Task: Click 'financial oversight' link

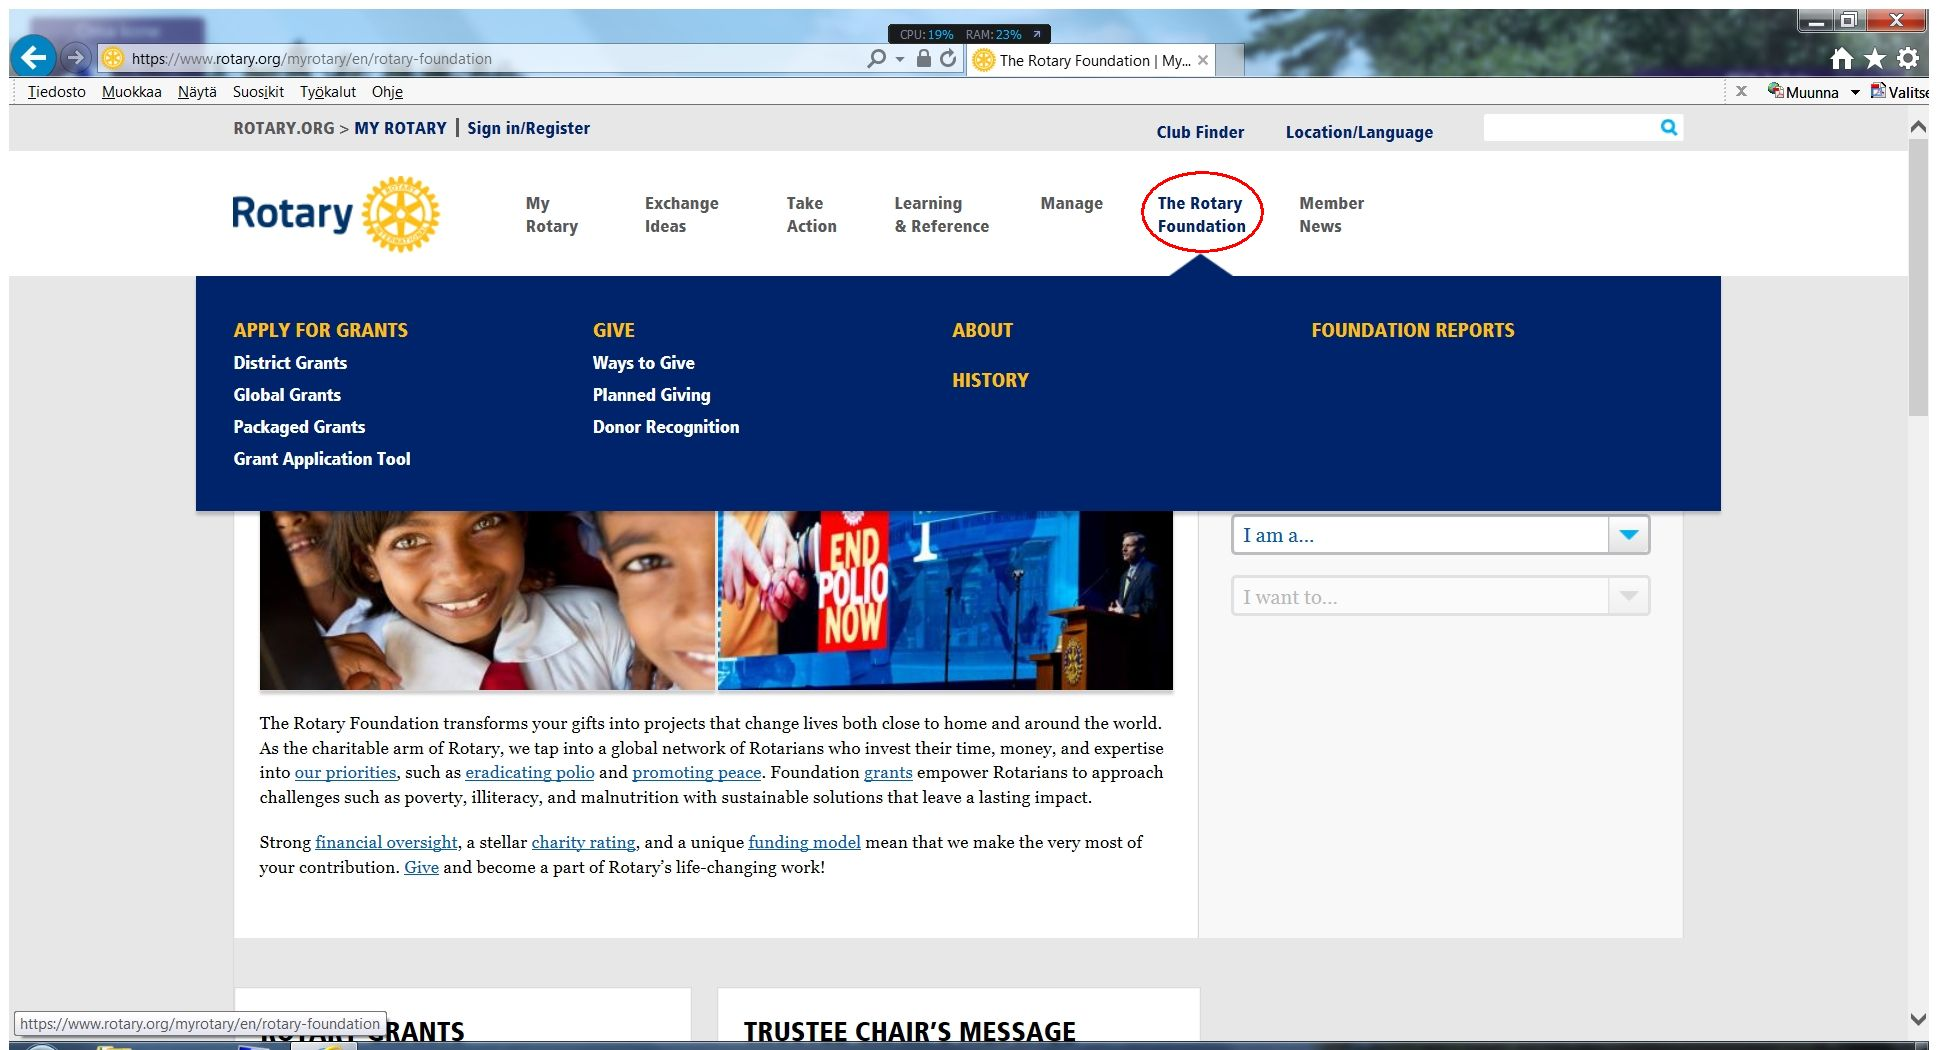Action: [x=386, y=842]
